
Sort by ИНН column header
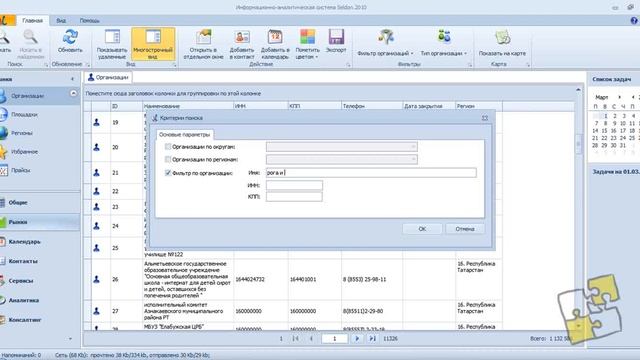(260, 106)
